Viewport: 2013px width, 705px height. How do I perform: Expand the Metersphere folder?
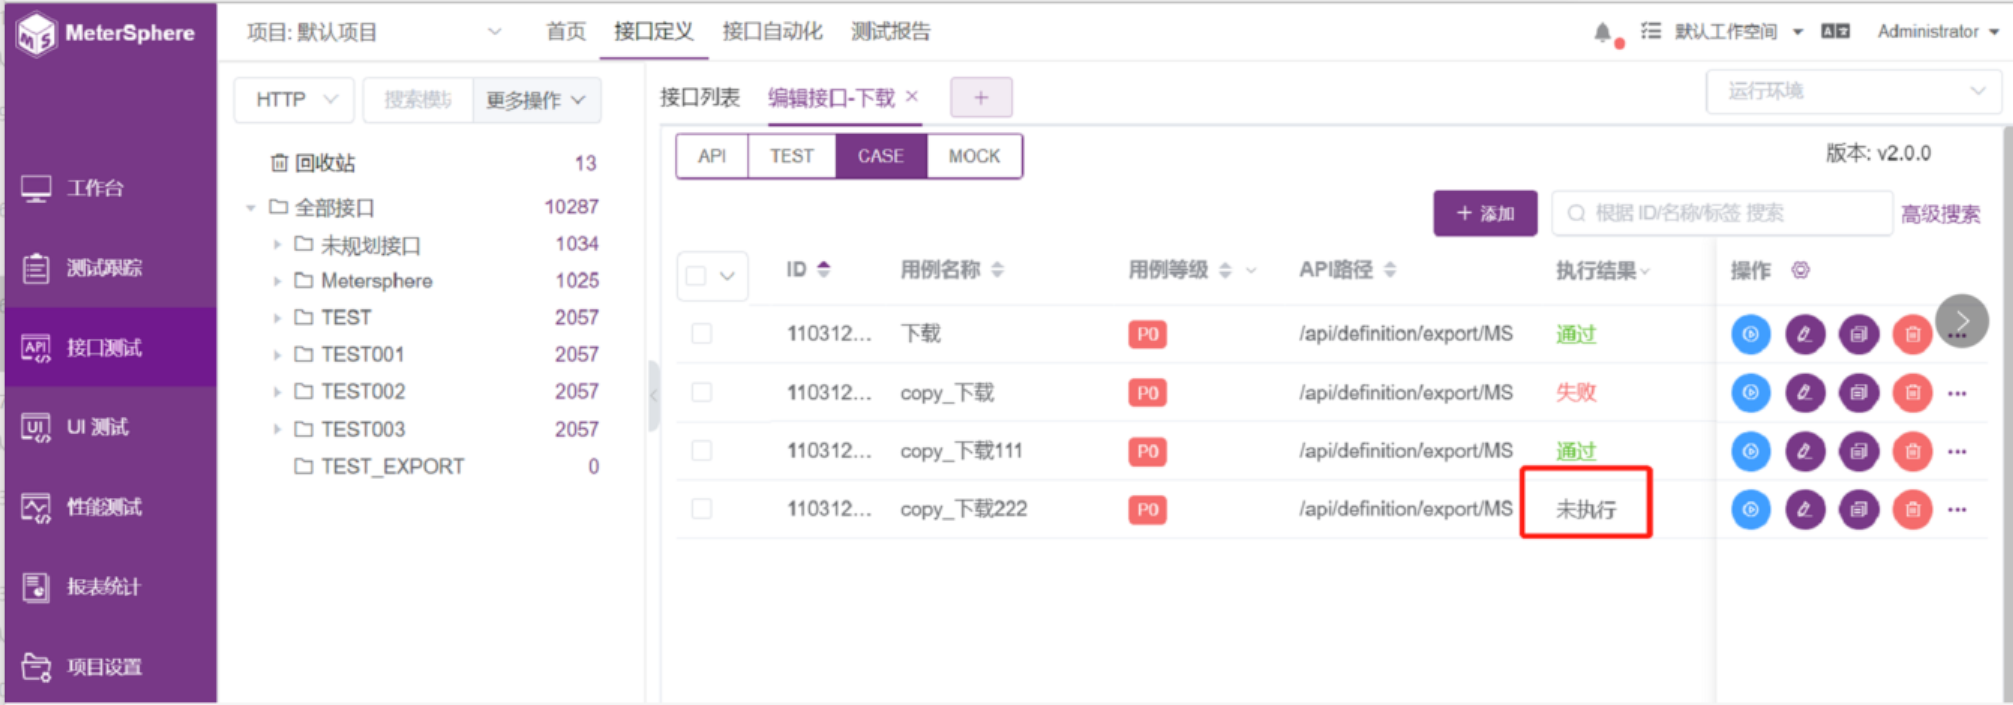[277, 282]
